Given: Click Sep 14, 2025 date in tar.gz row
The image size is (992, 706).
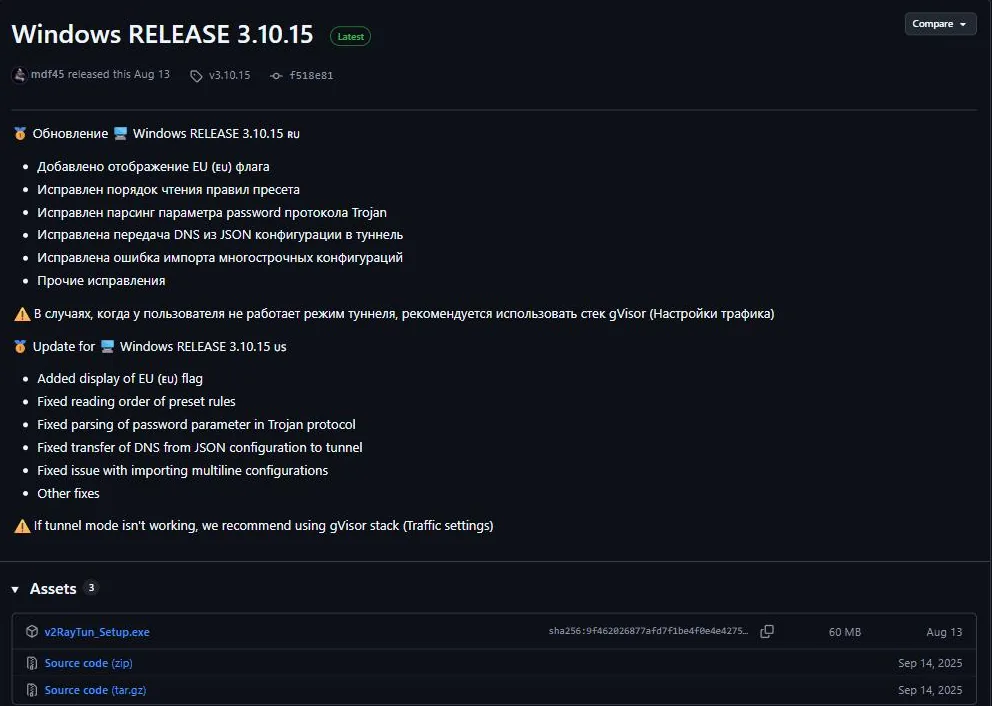Looking at the screenshot, I should click(x=930, y=690).
